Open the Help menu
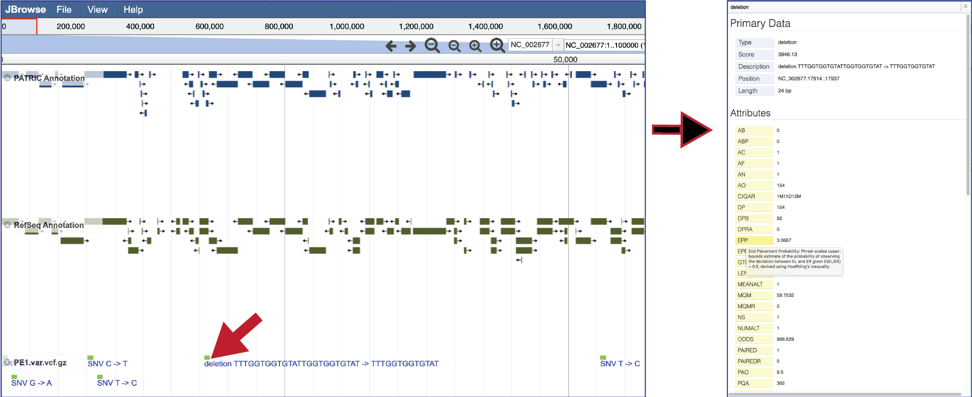The width and height of the screenshot is (972, 397). (x=133, y=9)
